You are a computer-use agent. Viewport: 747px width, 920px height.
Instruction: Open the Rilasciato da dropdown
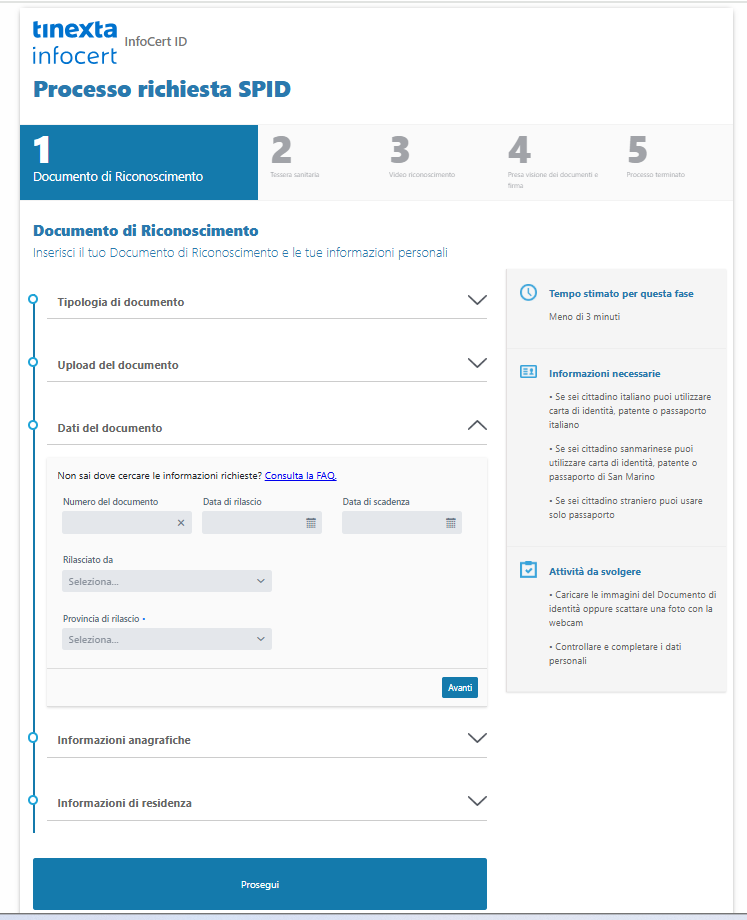coord(166,581)
